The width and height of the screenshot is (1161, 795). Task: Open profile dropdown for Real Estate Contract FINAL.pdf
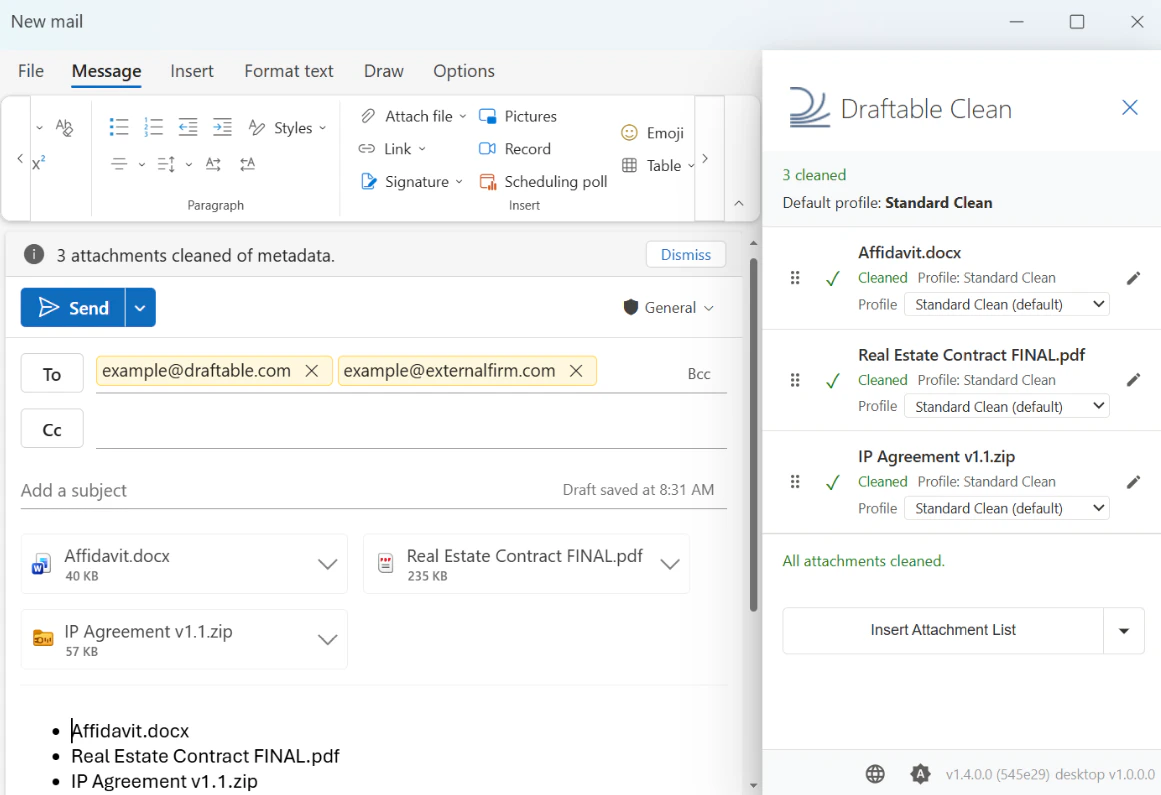click(1007, 406)
